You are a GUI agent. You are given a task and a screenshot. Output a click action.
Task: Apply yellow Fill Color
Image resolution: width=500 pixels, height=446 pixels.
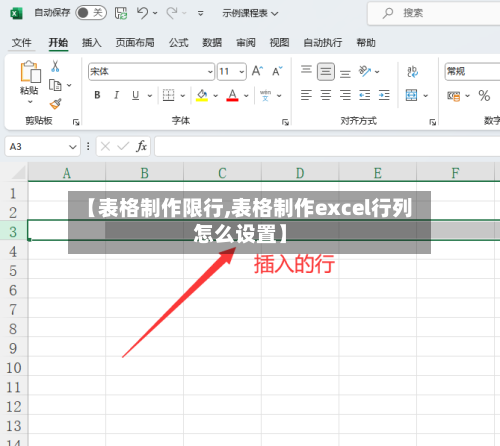pyautogui.click(x=202, y=95)
